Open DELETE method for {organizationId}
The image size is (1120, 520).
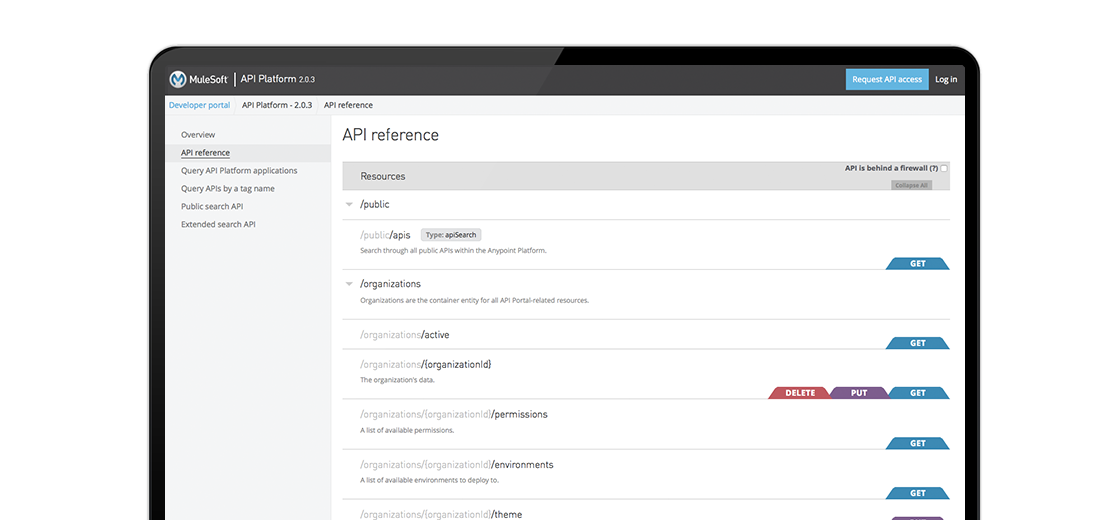click(800, 393)
